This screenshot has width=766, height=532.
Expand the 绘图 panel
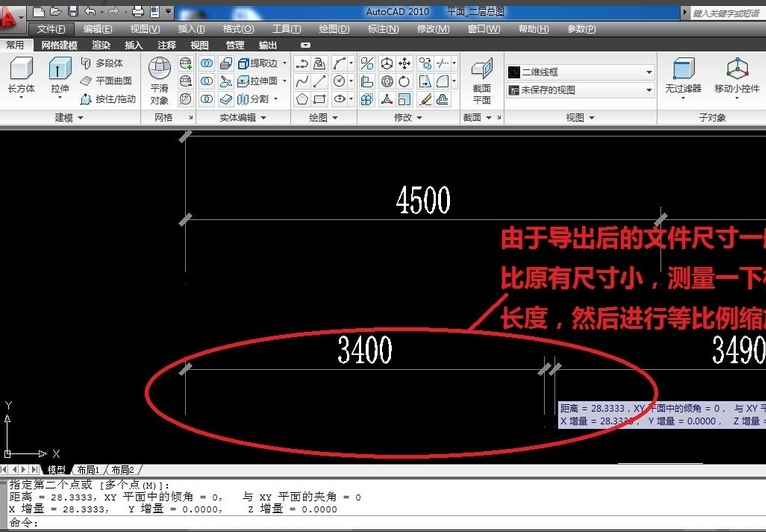[x=323, y=118]
